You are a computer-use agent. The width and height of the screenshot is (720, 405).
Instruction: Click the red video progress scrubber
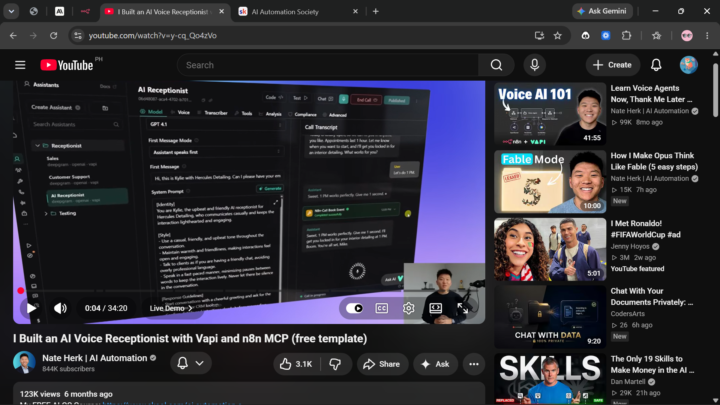(21, 291)
